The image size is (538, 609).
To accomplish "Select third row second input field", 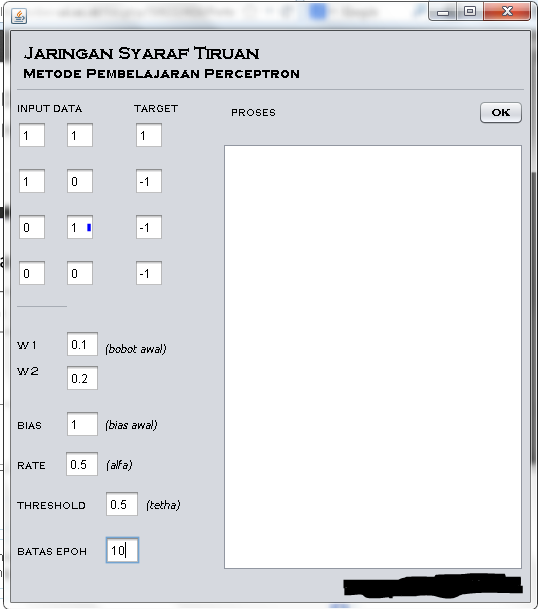I will point(80,227).
